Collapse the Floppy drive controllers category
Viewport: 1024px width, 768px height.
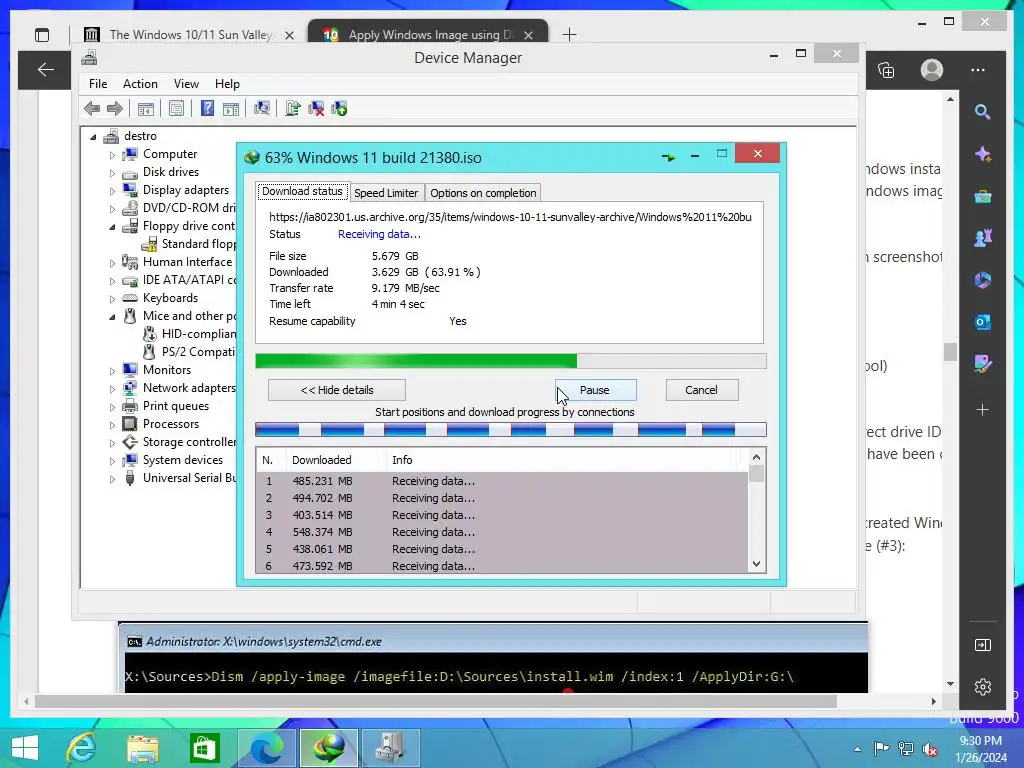112,227
